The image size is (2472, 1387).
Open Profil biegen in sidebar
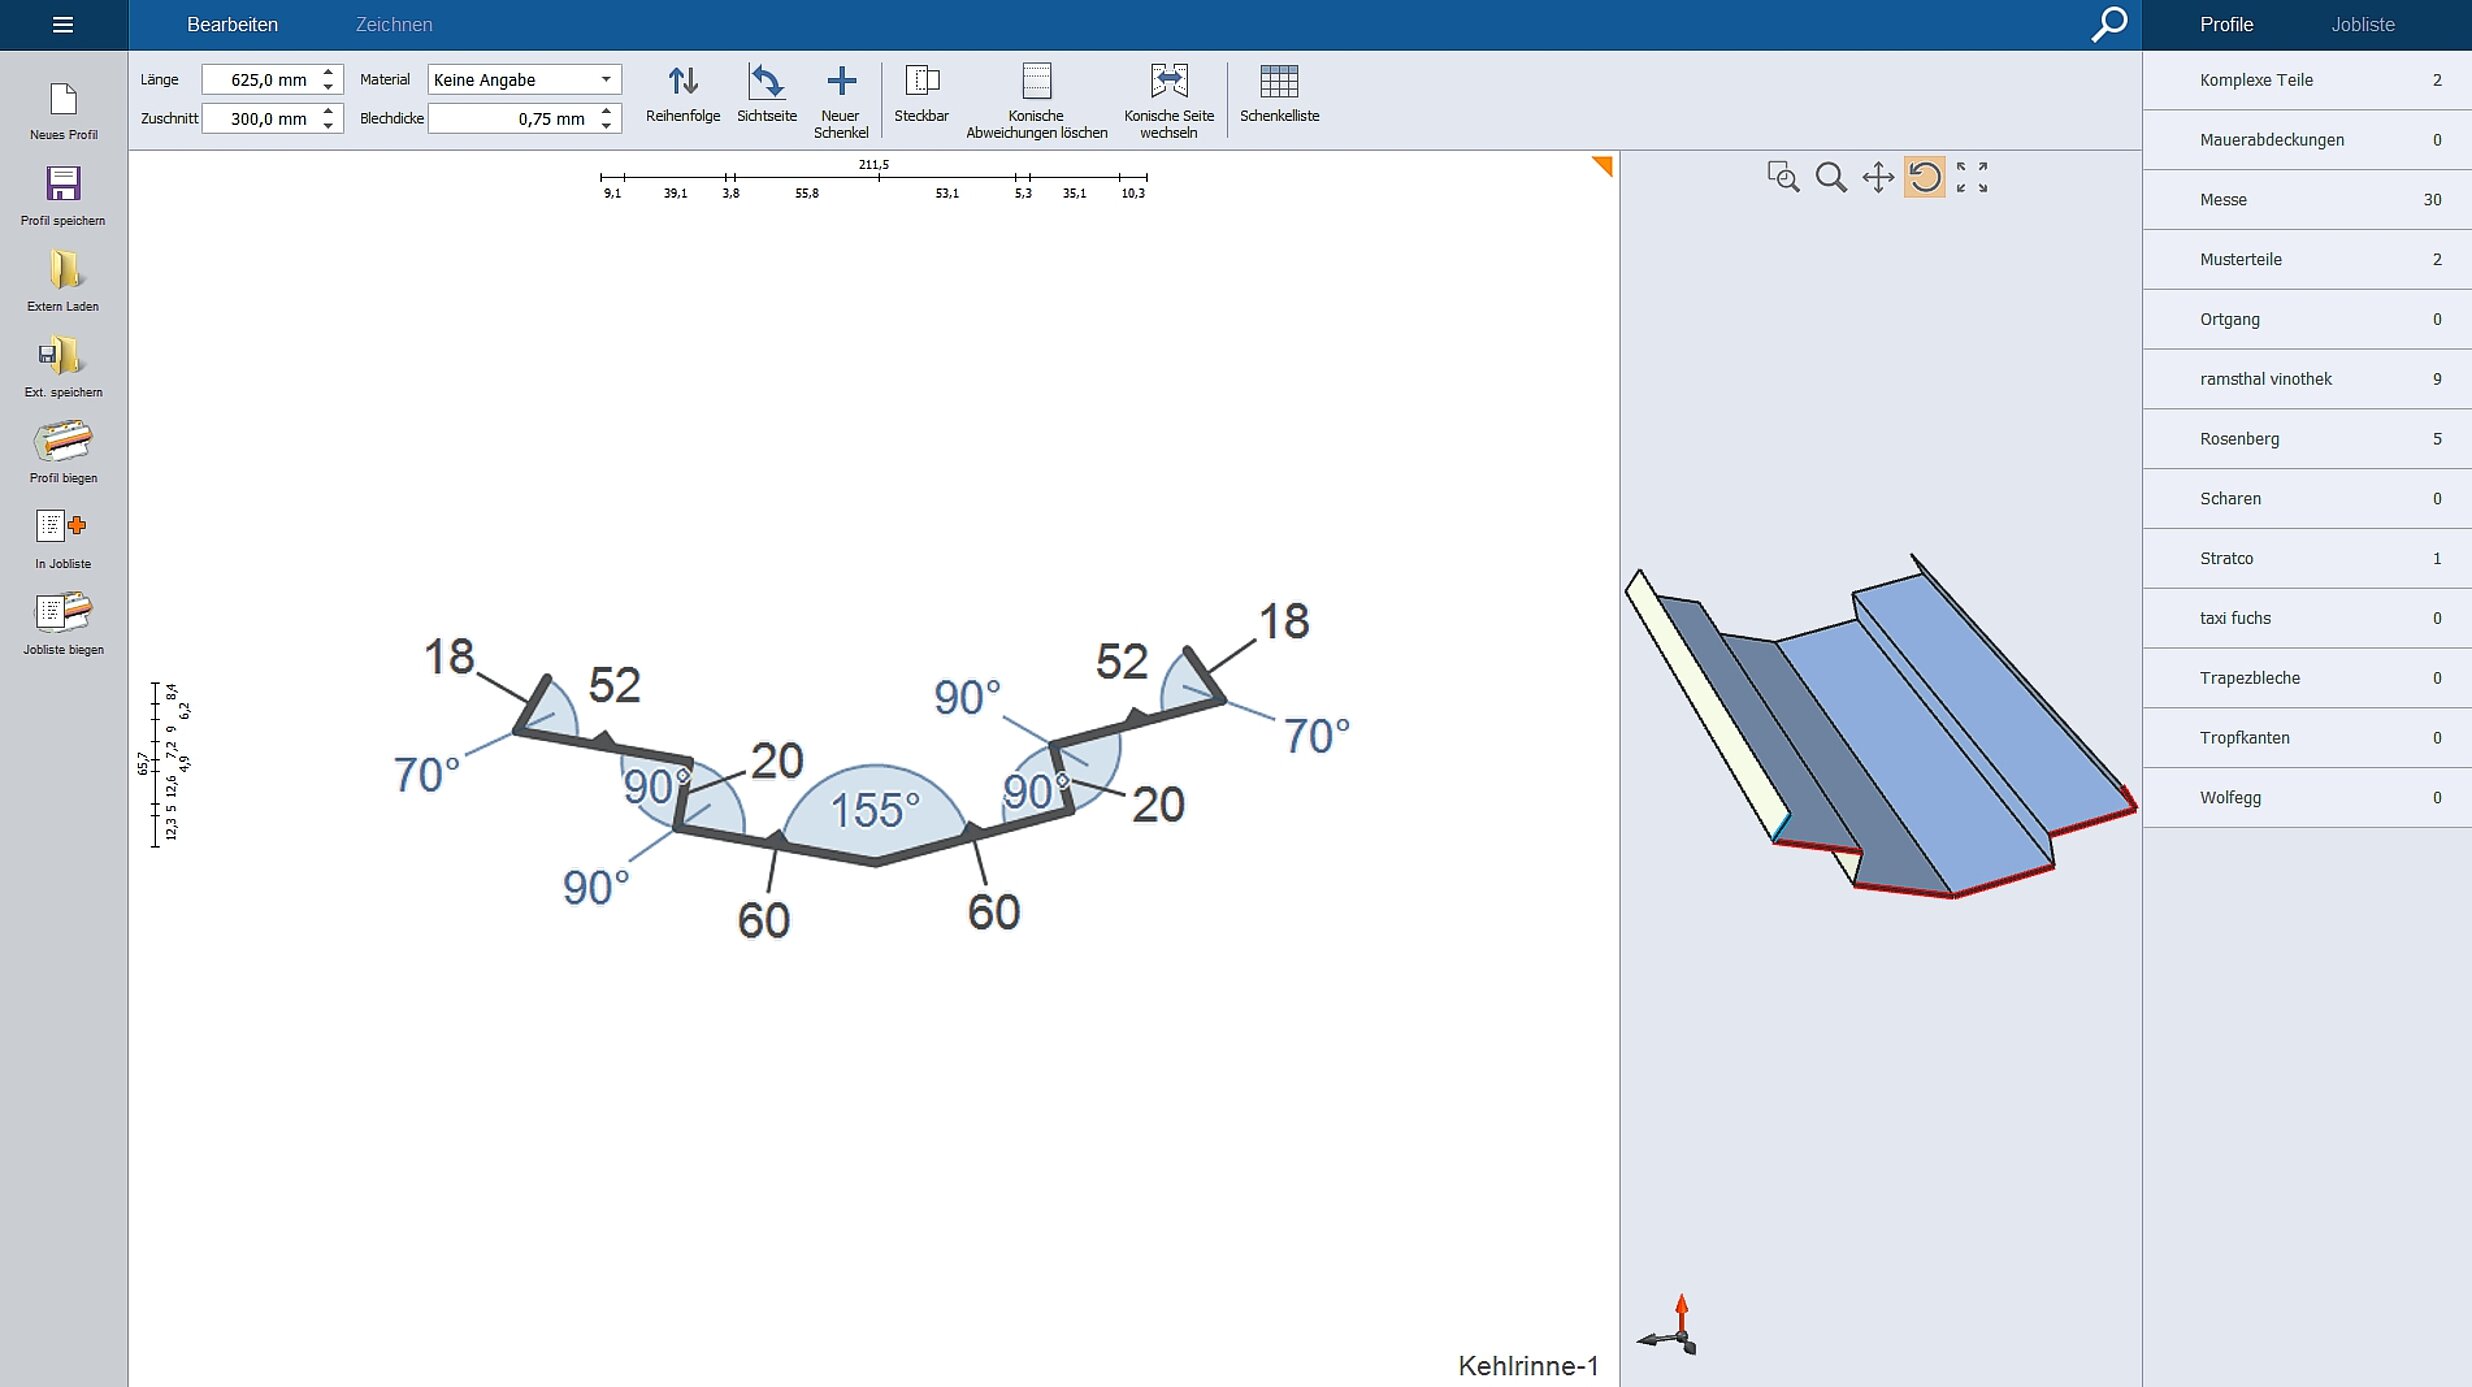[63, 442]
